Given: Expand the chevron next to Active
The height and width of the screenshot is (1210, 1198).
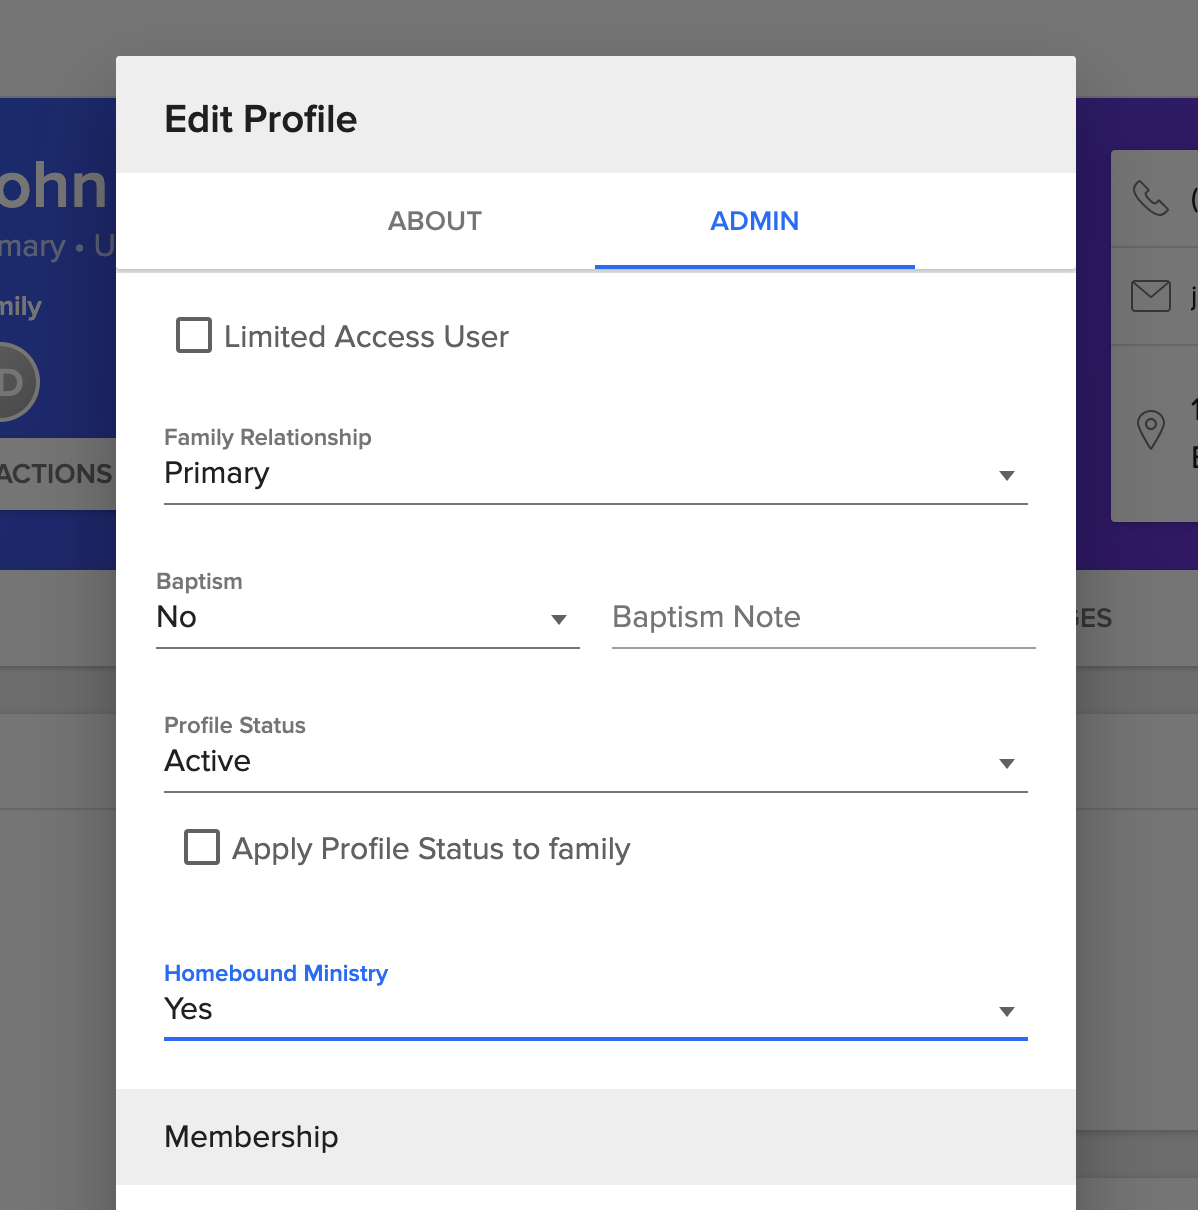Looking at the screenshot, I should click(1008, 763).
